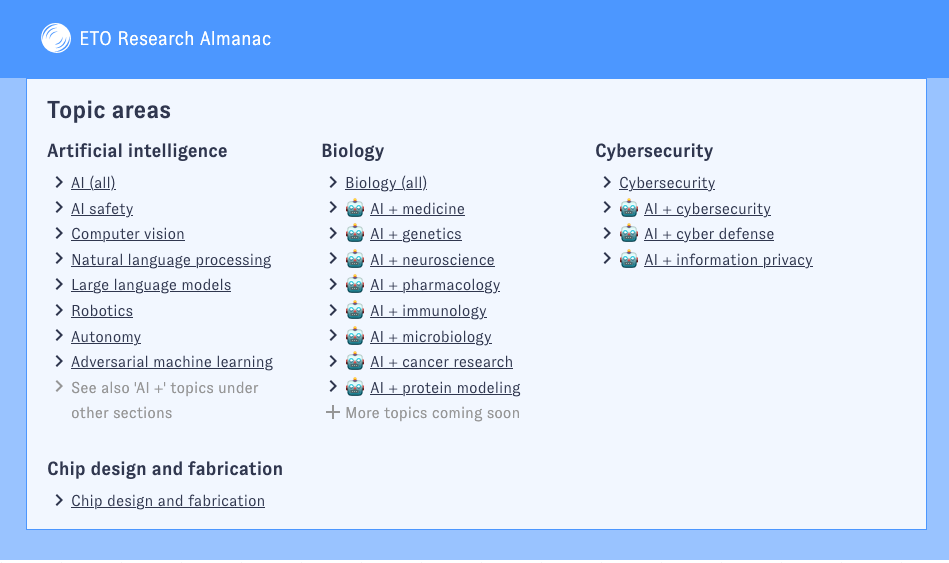Expand the chevron next to Robotics
Screen dimensions: 949x563
pyautogui.click(x=59, y=310)
